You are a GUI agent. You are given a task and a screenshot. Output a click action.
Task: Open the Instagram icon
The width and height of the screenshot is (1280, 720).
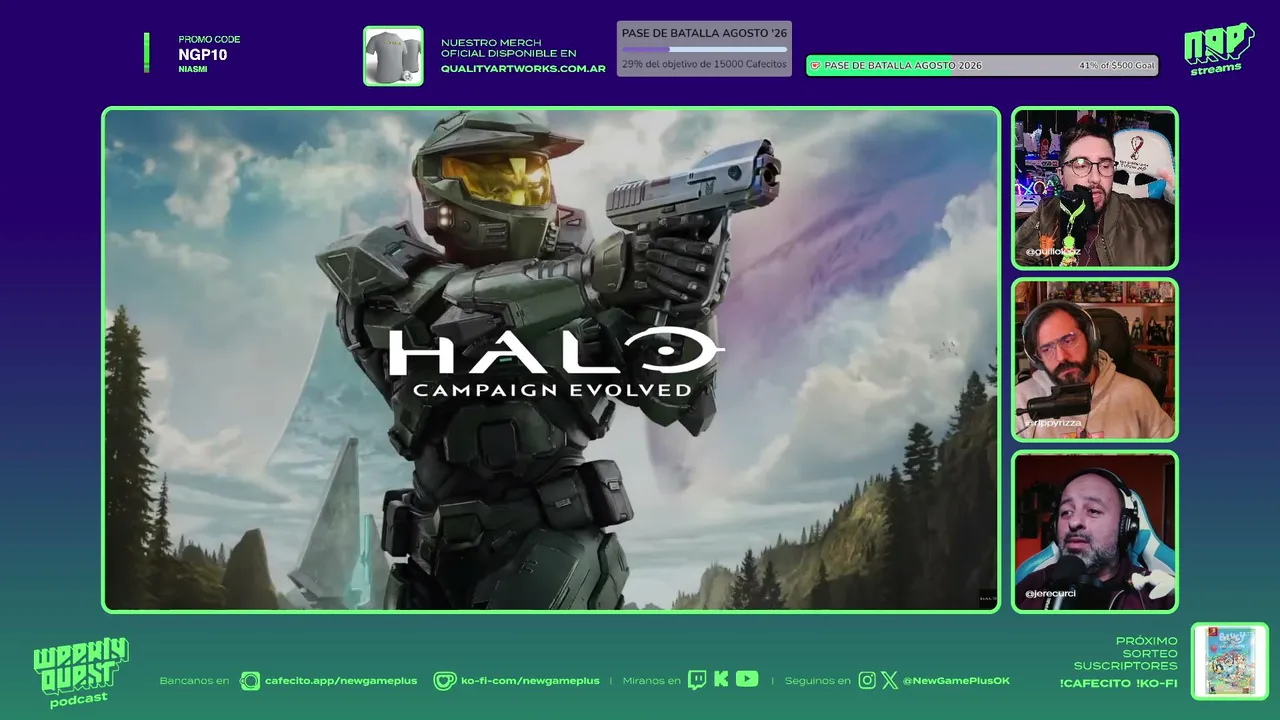pyautogui.click(x=867, y=681)
